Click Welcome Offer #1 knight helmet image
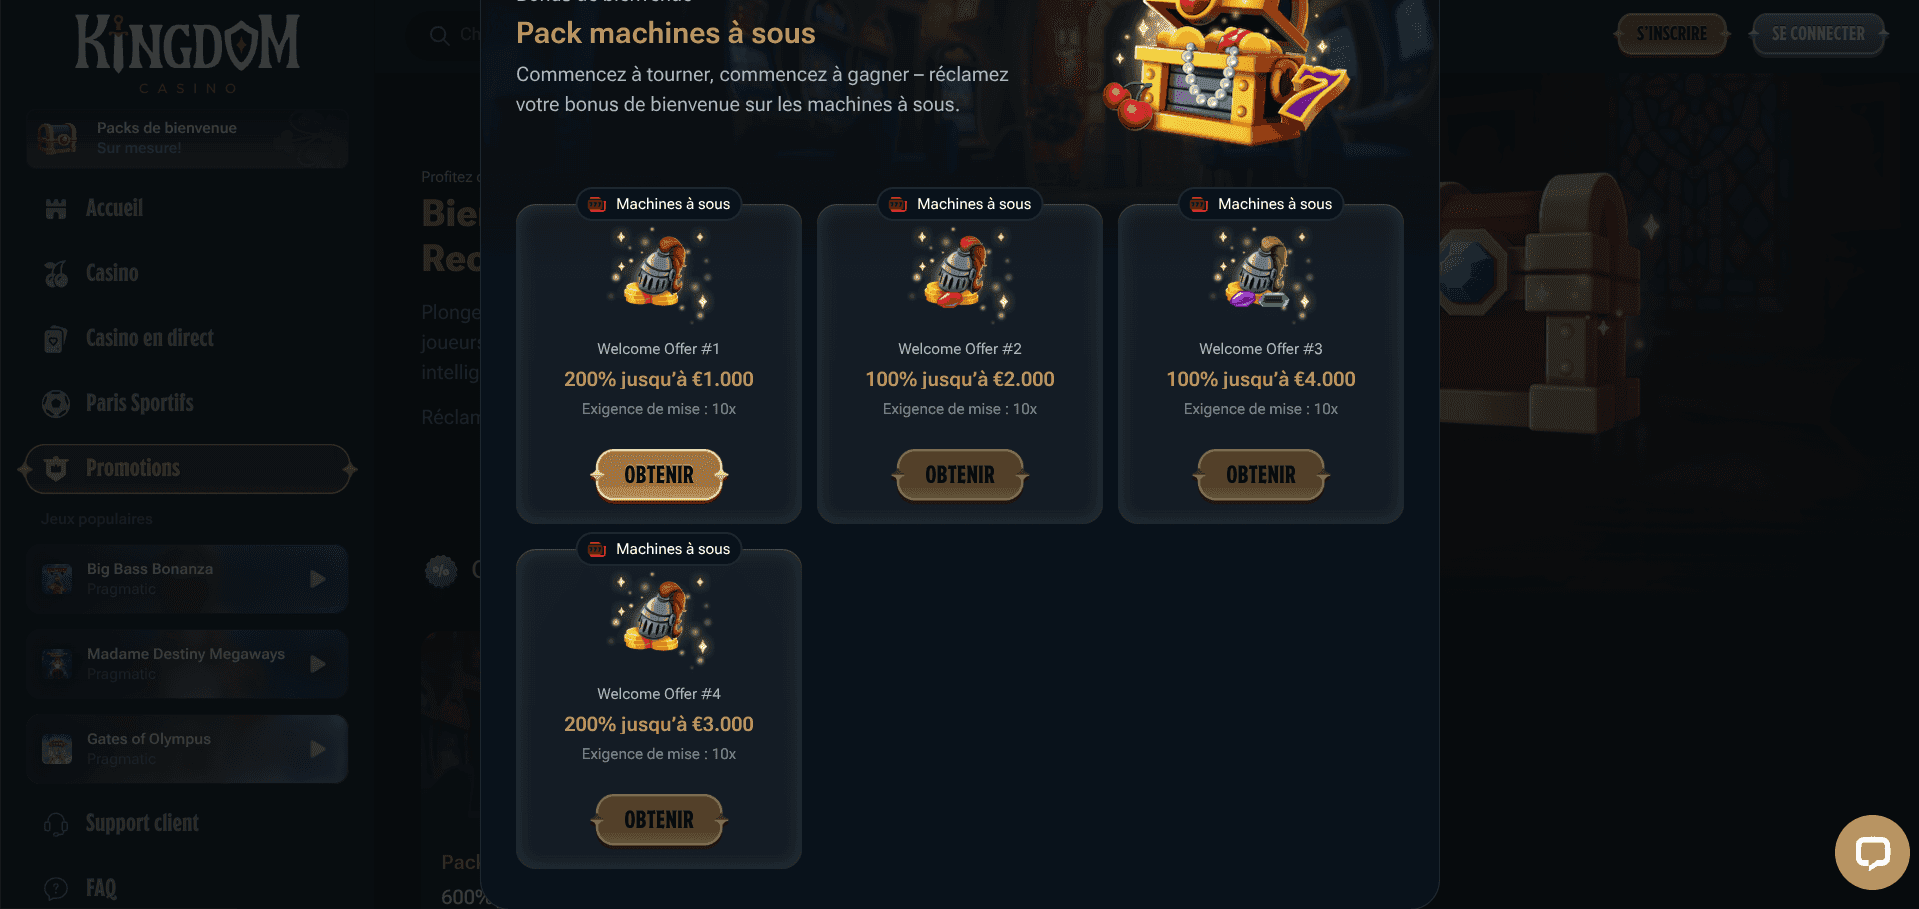 click(660, 273)
